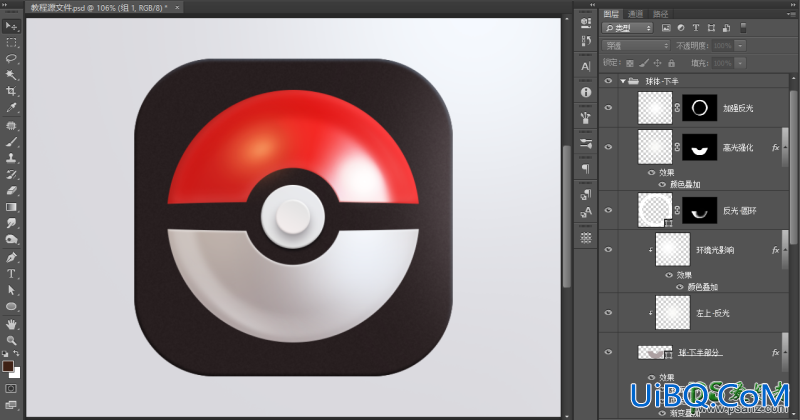Screen dimensions: 800x420
Task: Select the Gradient tool
Action: (x=11, y=207)
